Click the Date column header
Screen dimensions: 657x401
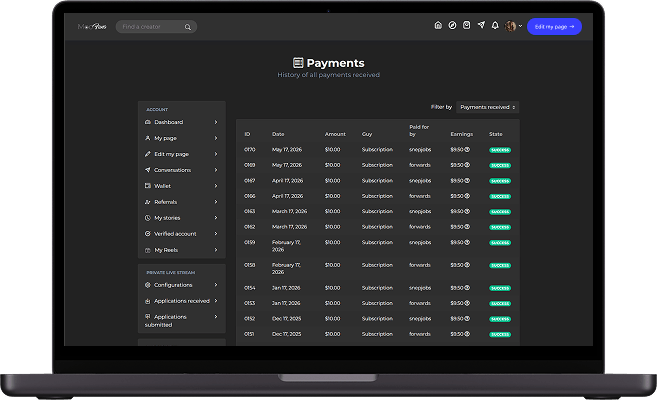[278, 134]
